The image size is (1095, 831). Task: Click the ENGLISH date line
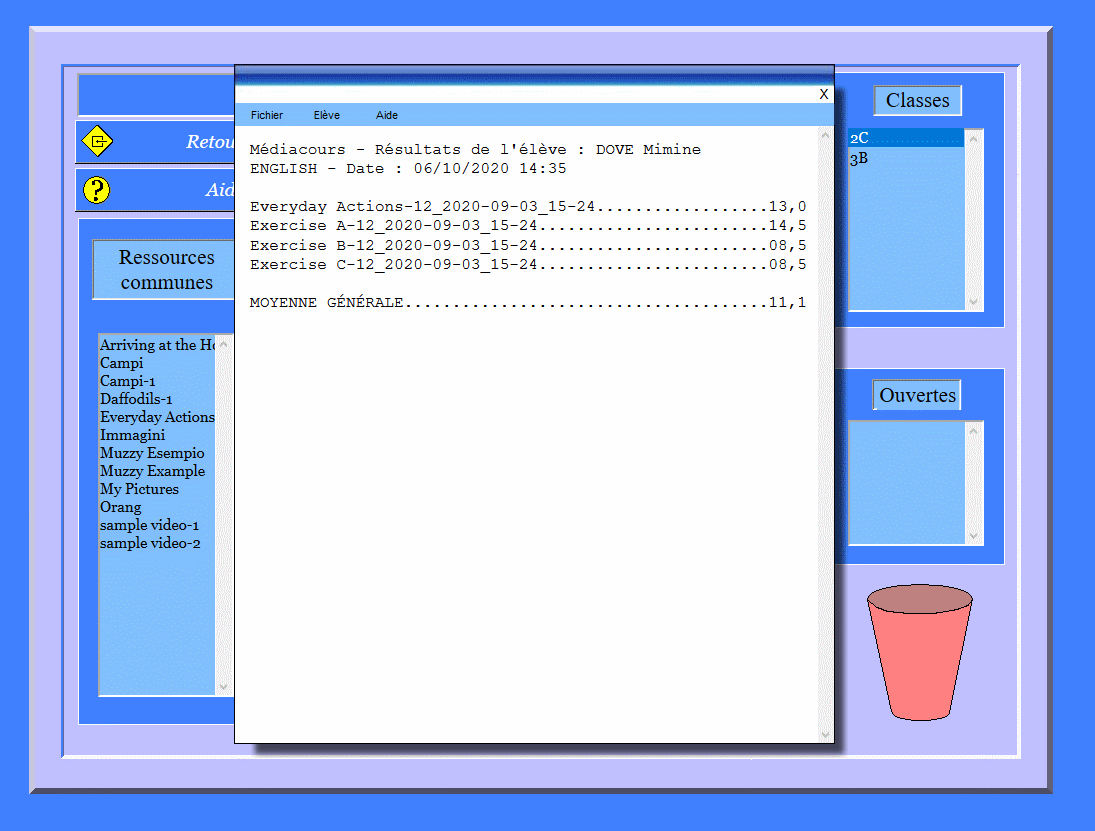[x=408, y=168]
